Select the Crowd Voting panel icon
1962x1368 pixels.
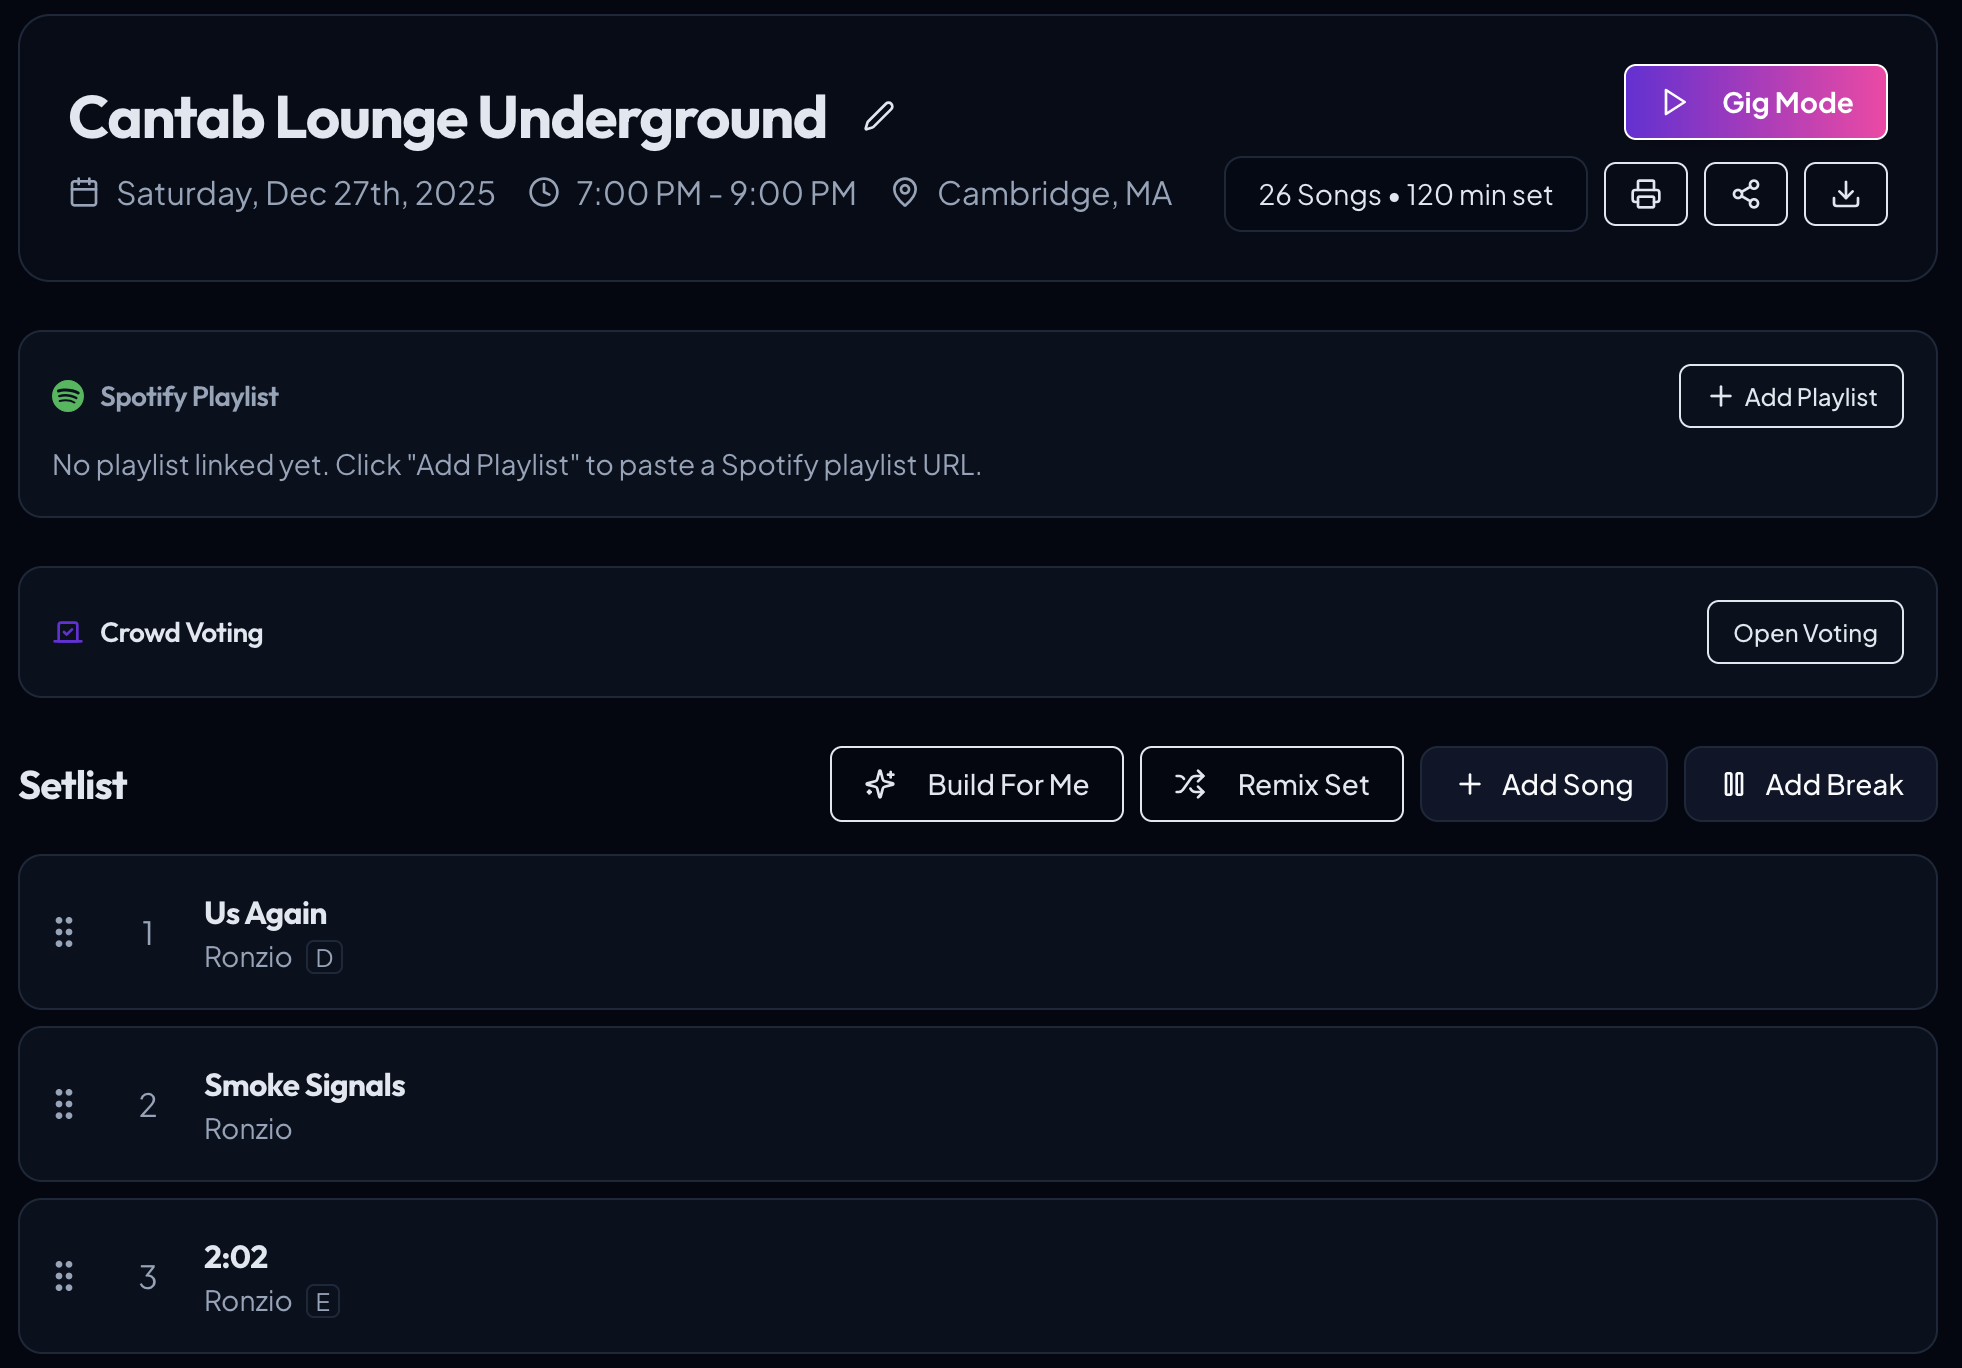[66, 632]
